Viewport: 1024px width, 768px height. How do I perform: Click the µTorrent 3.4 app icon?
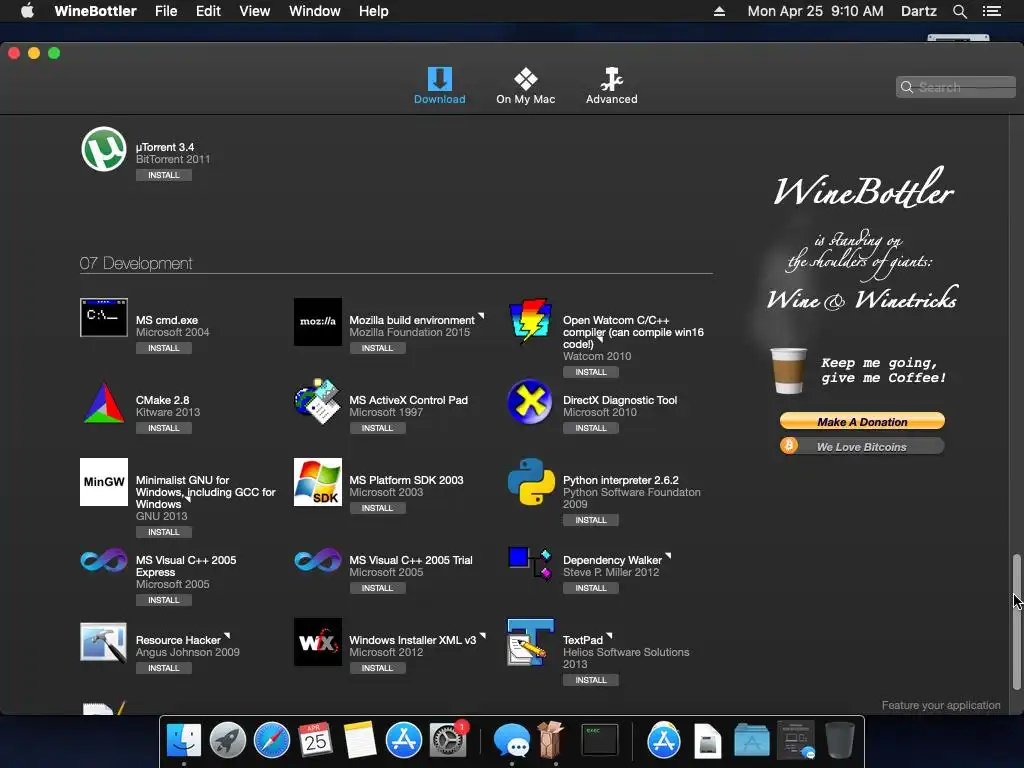pos(104,150)
